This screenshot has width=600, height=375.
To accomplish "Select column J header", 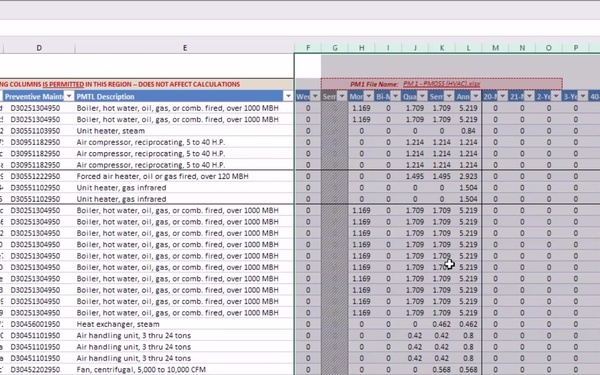I will click(x=415, y=48).
